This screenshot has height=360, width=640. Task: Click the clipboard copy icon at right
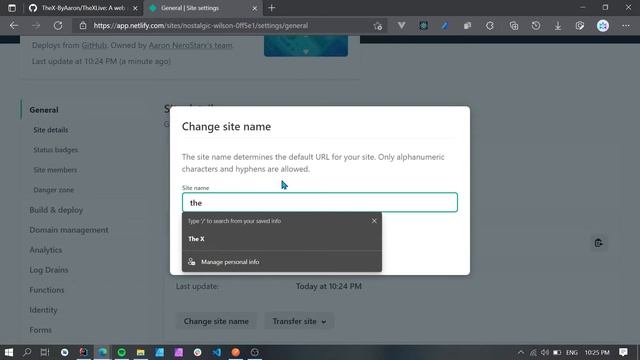[598, 243]
